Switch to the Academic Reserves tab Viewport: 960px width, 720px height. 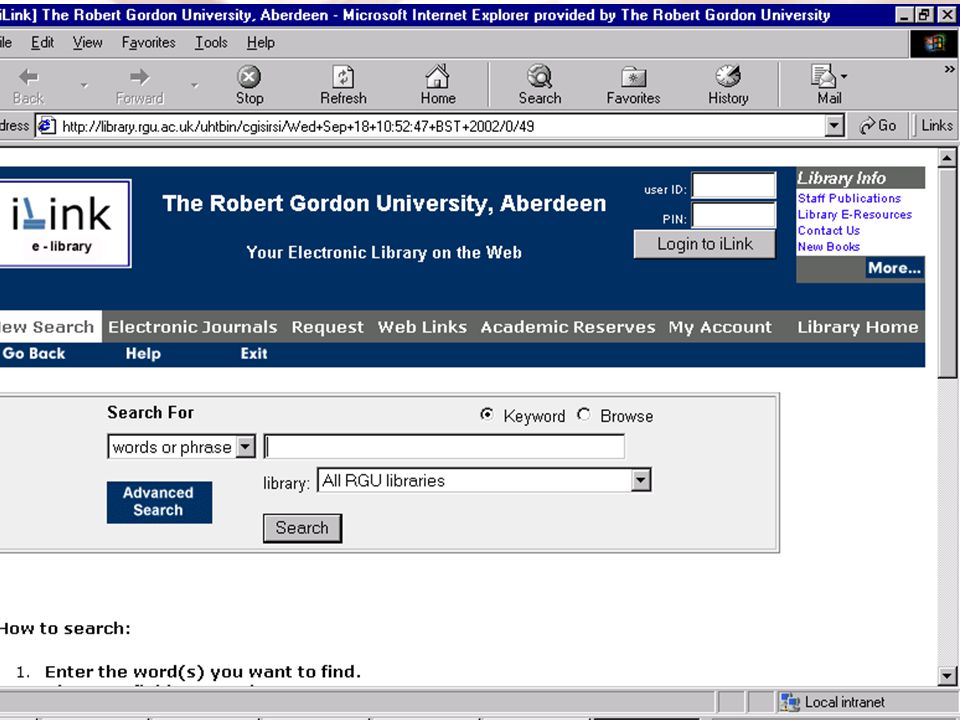tap(568, 327)
